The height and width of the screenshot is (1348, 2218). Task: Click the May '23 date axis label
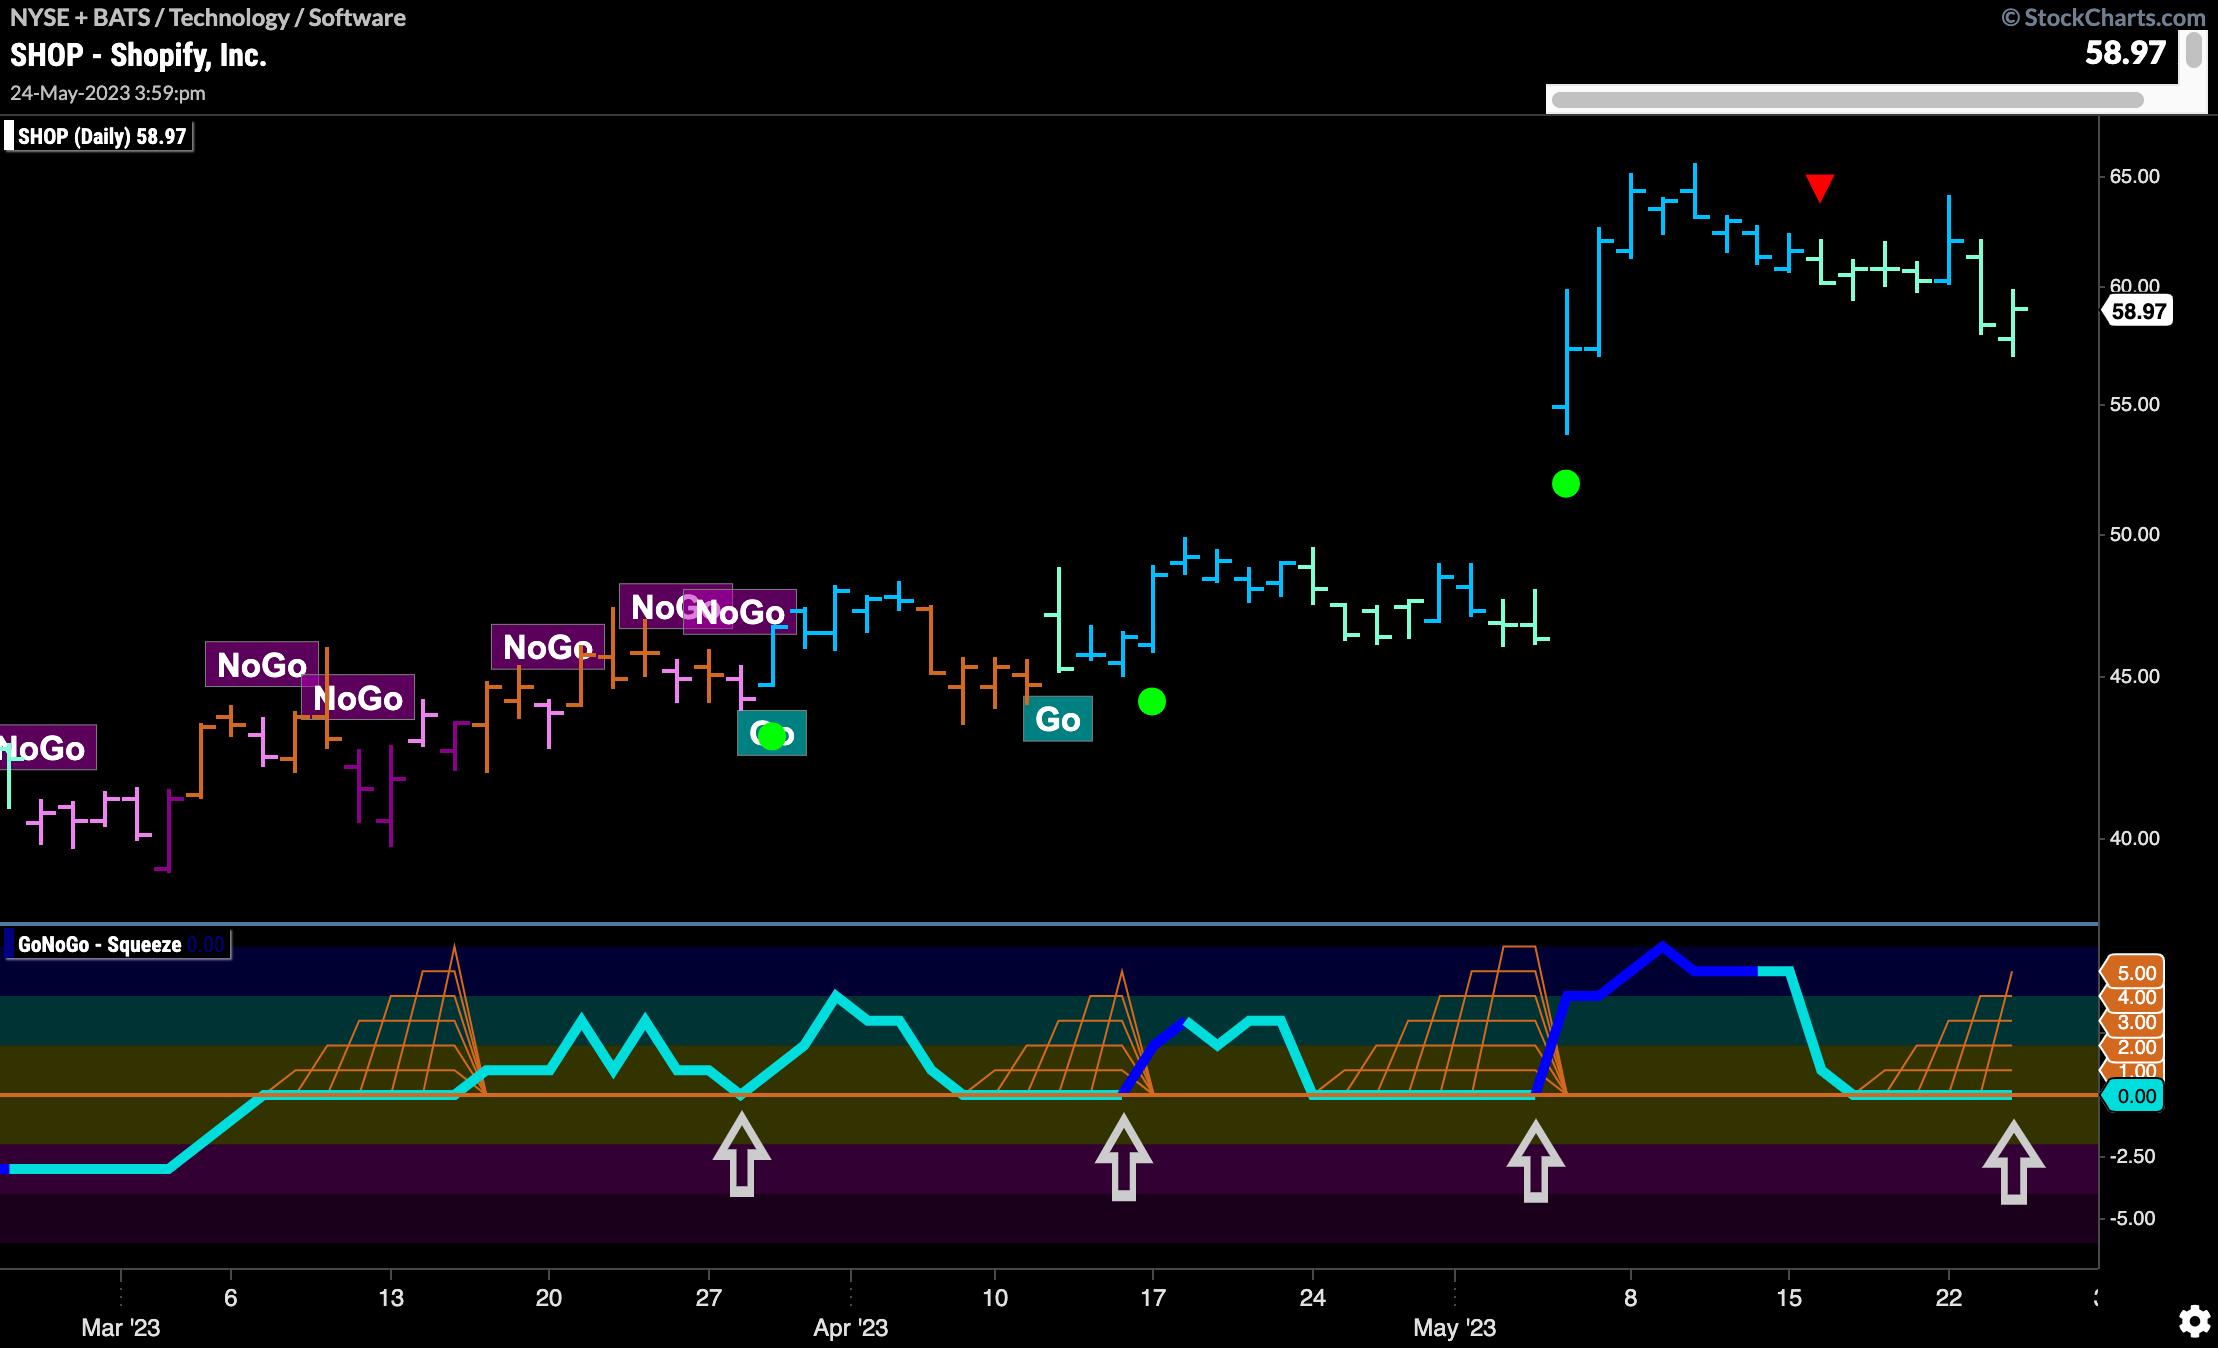point(1454,1328)
